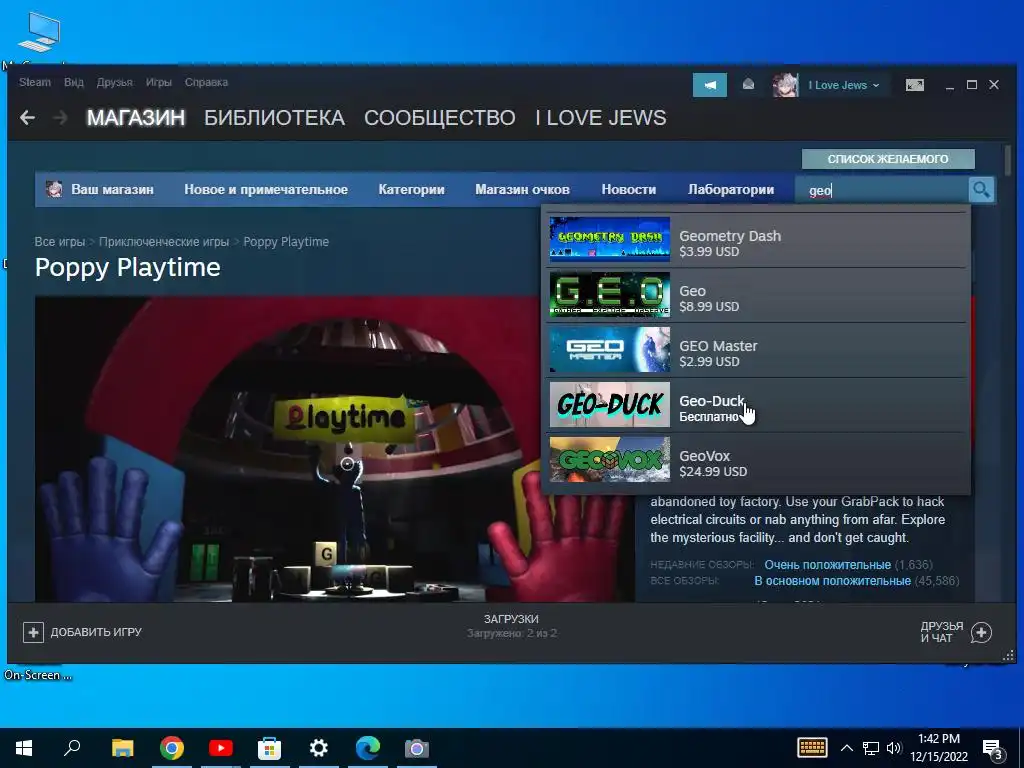
Task: Click the profile avatar in title bar
Action: (785, 85)
